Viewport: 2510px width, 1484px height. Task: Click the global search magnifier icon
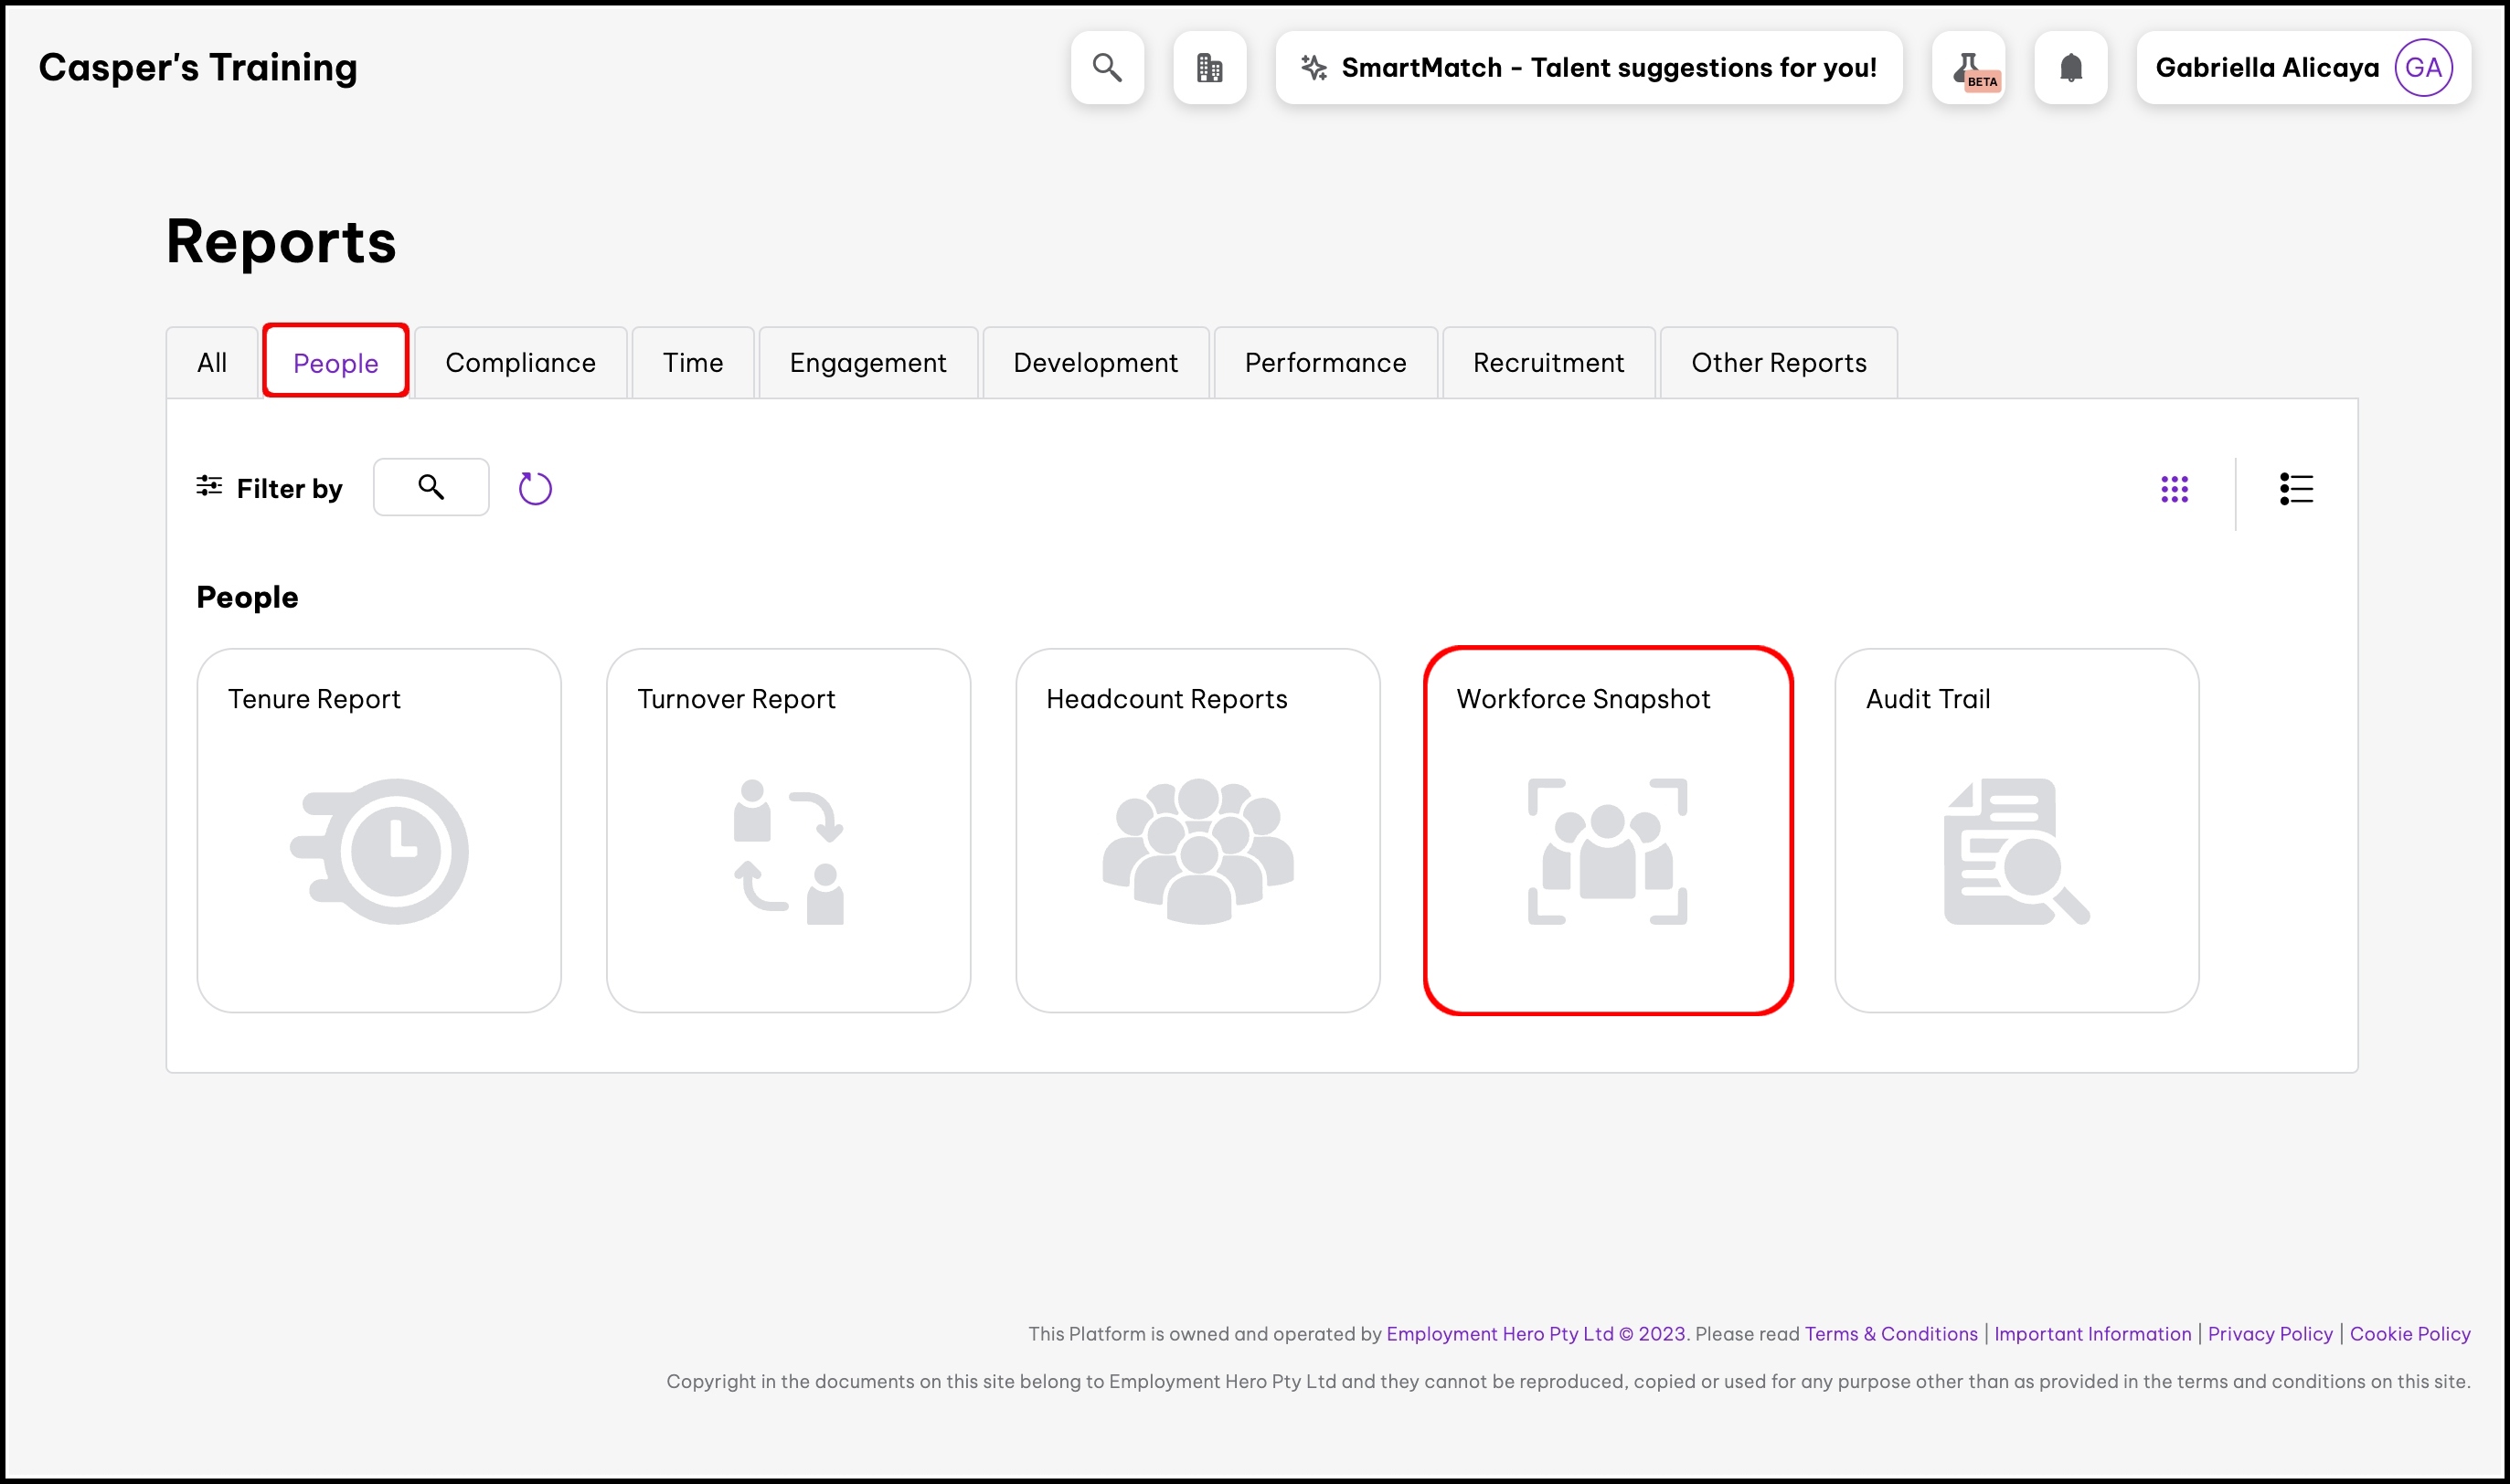(x=1107, y=67)
